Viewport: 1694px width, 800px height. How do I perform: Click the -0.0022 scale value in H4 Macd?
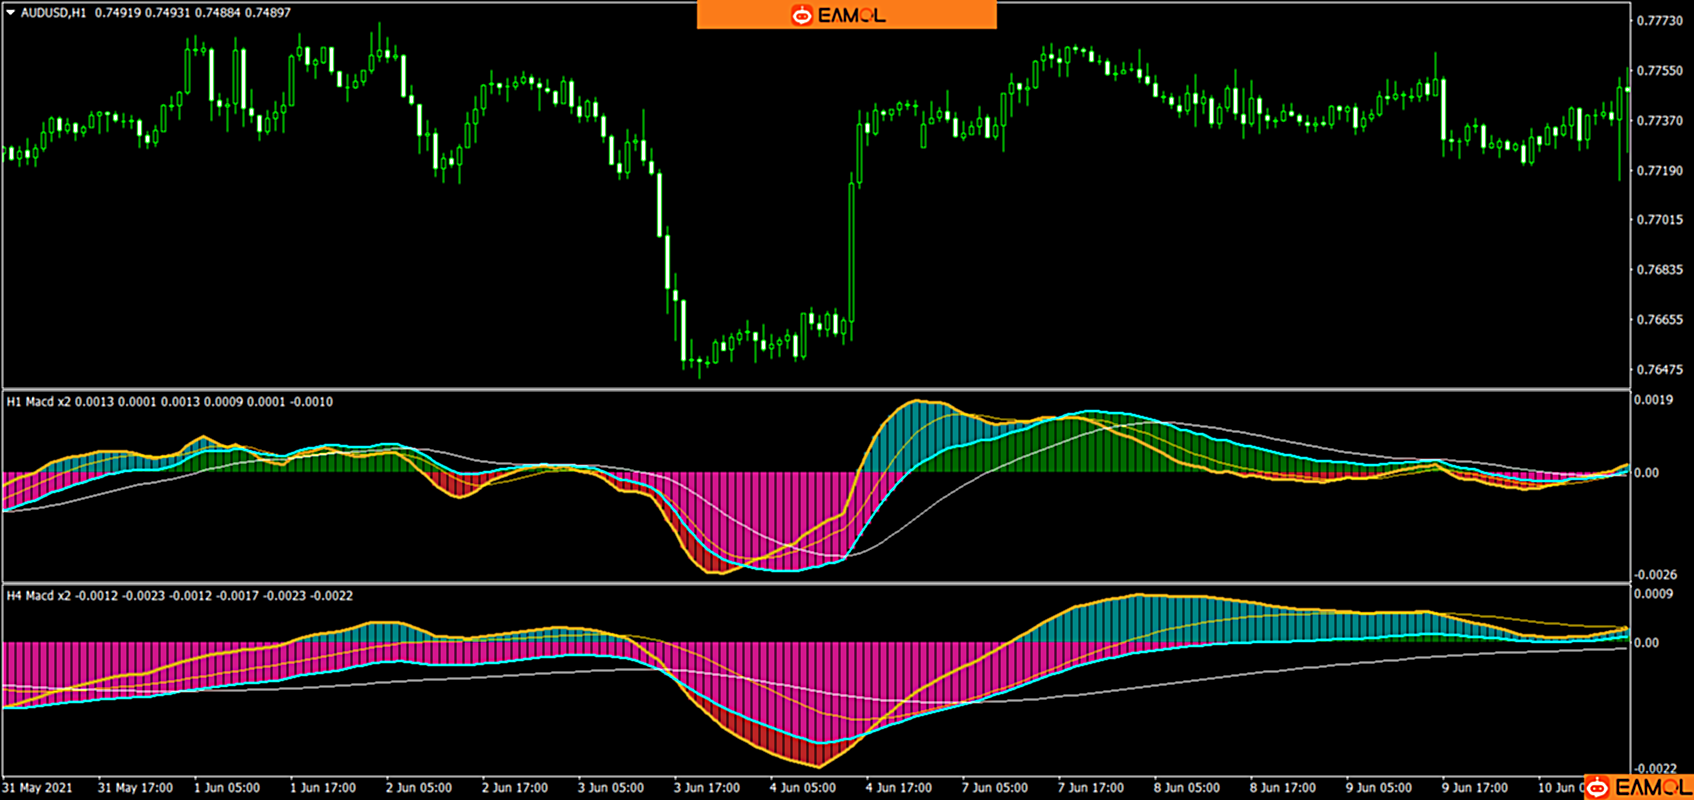[x=1654, y=768]
